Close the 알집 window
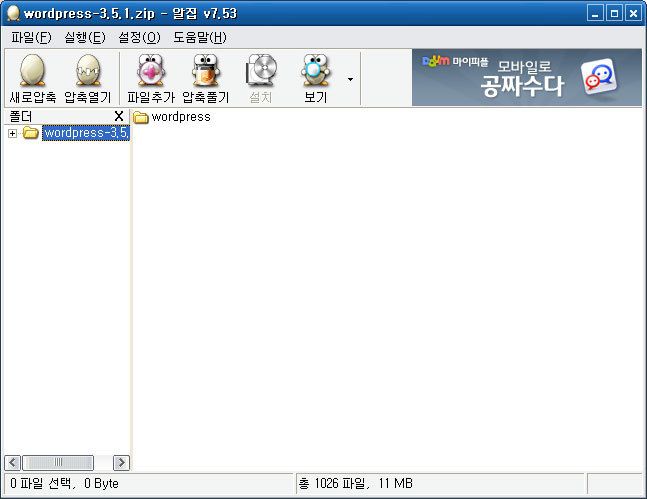The width and height of the screenshot is (647, 499). click(633, 14)
